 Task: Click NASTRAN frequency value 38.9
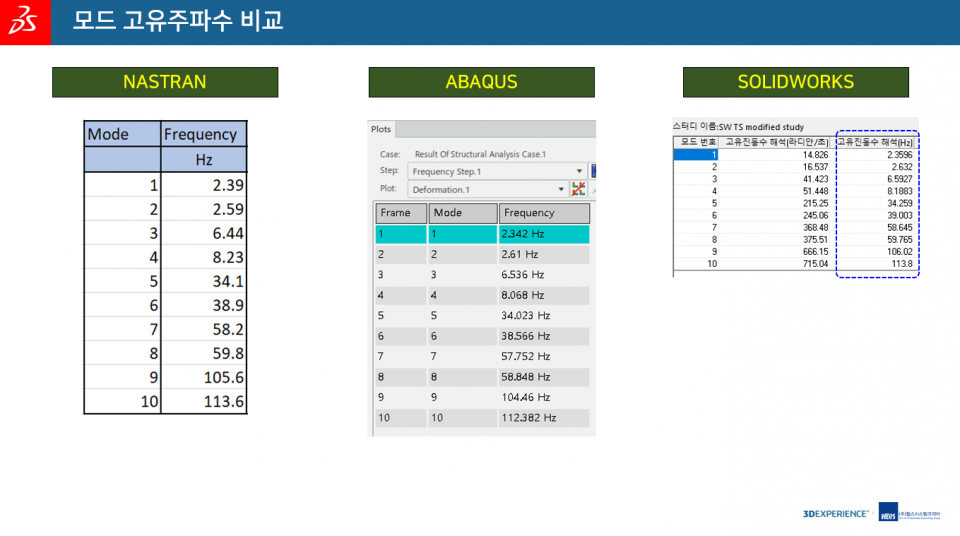pos(228,305)
